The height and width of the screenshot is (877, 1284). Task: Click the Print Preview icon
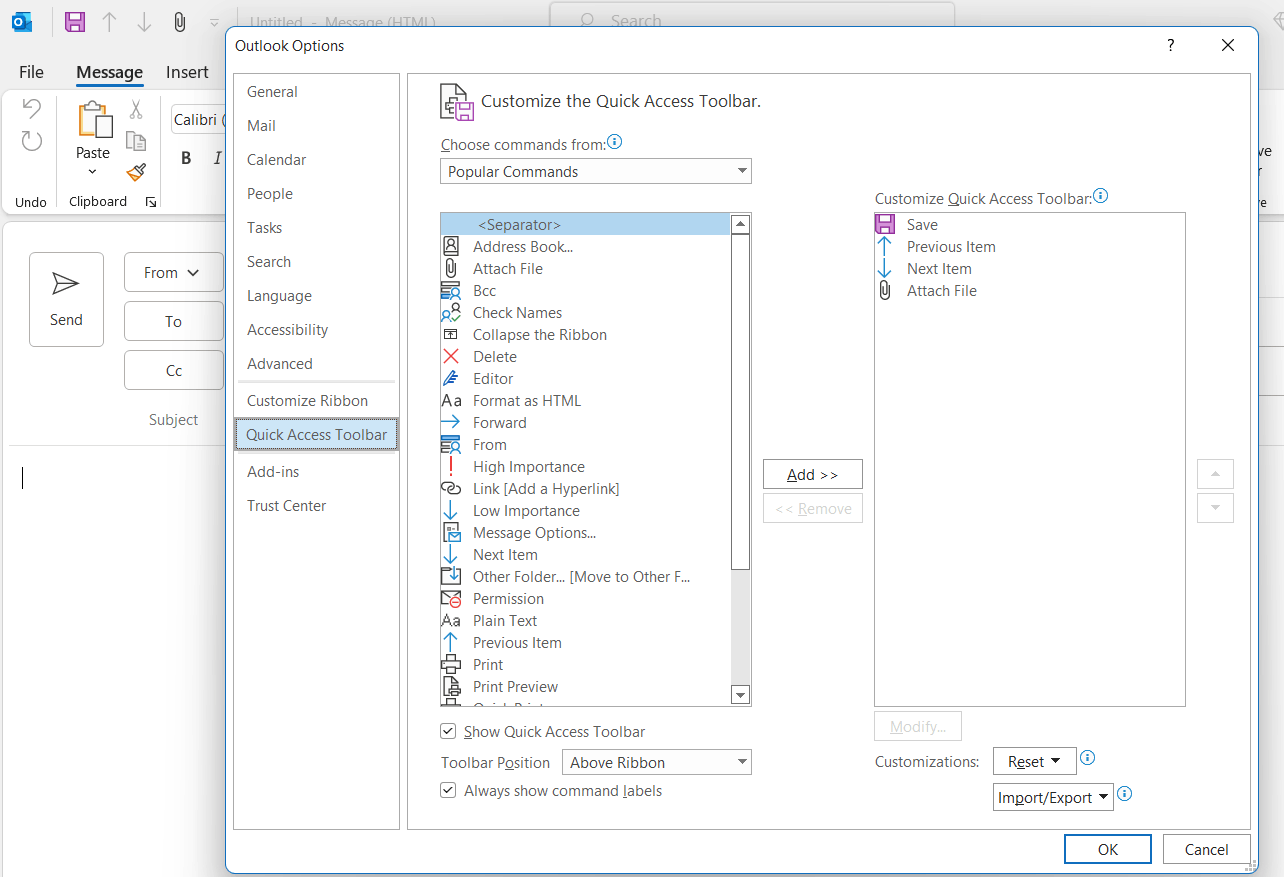[451, 686]
